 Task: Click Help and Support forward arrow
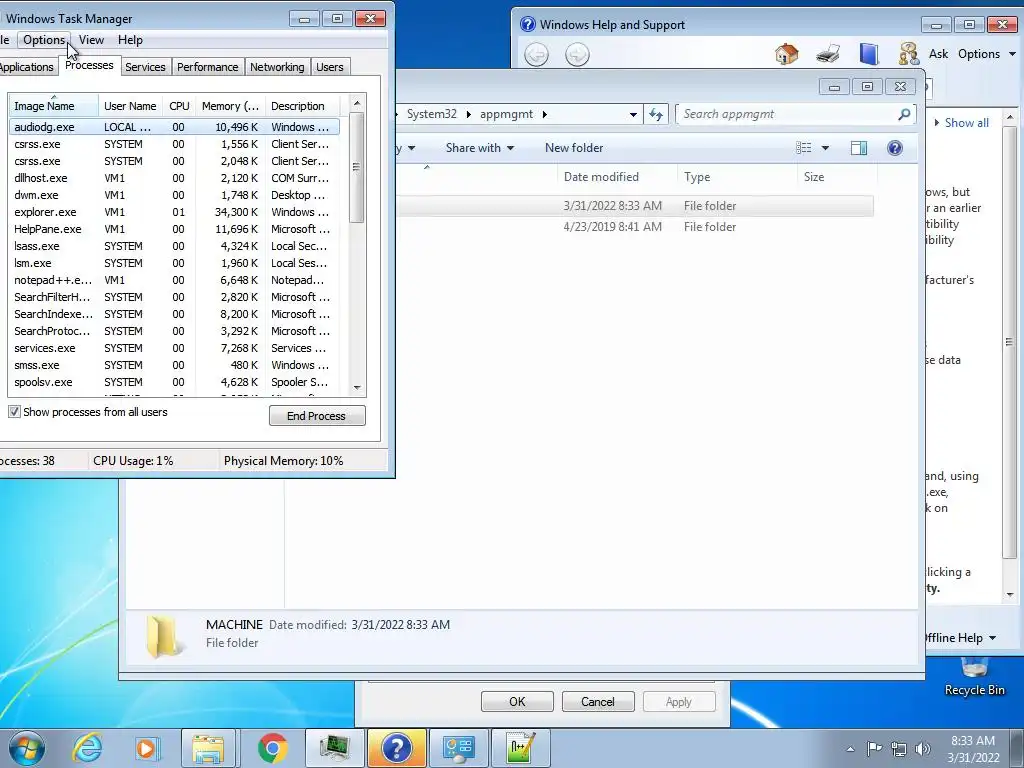(577, 54)
